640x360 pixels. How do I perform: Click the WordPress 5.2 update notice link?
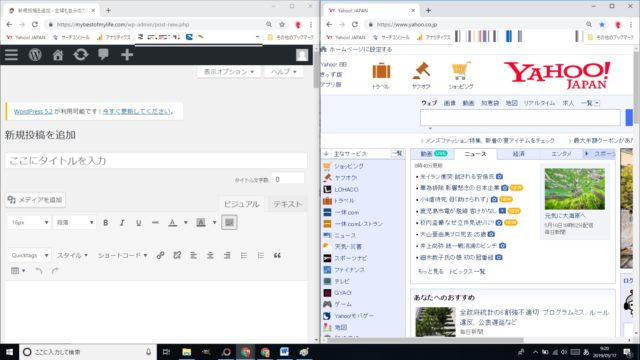coord(33,111)
